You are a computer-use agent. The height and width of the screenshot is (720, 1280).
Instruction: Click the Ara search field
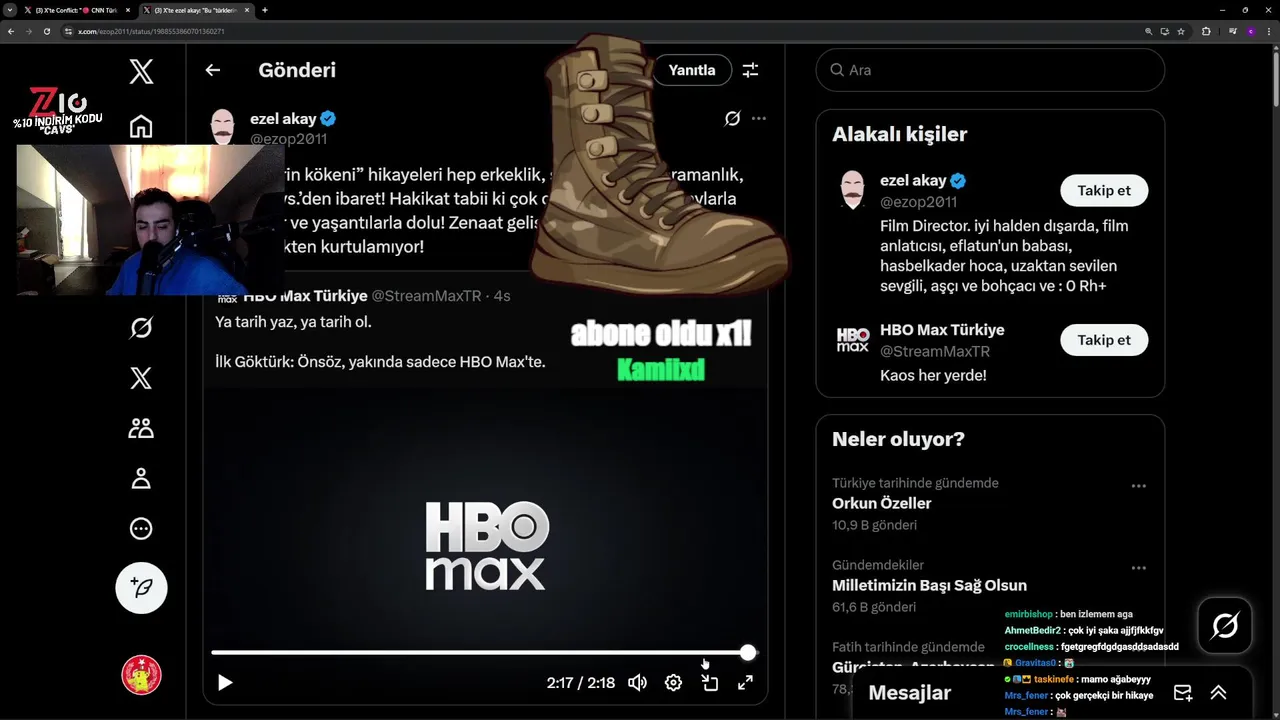click(x=990, y=70)
